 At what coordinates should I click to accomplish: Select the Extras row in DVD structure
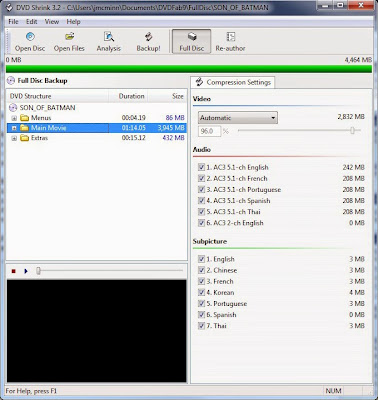coord(97,138)
